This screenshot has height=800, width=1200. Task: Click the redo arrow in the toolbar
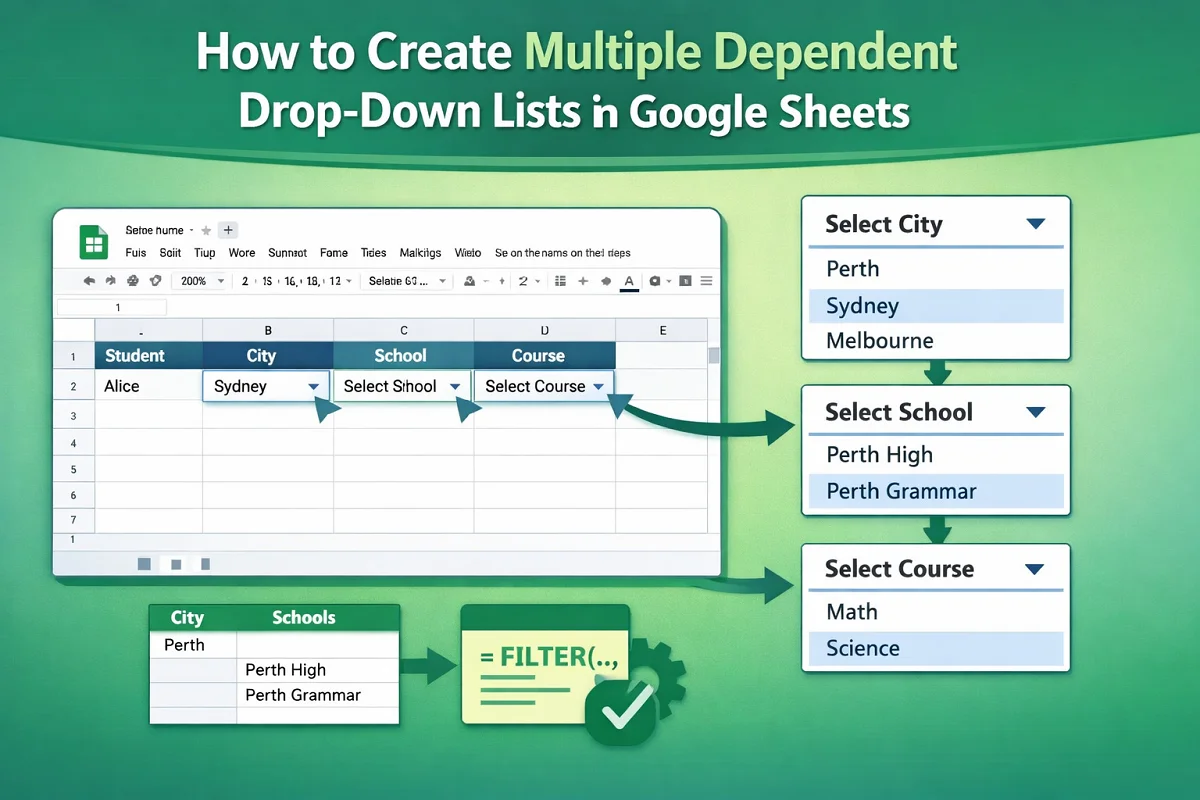[x=110, y=281]
